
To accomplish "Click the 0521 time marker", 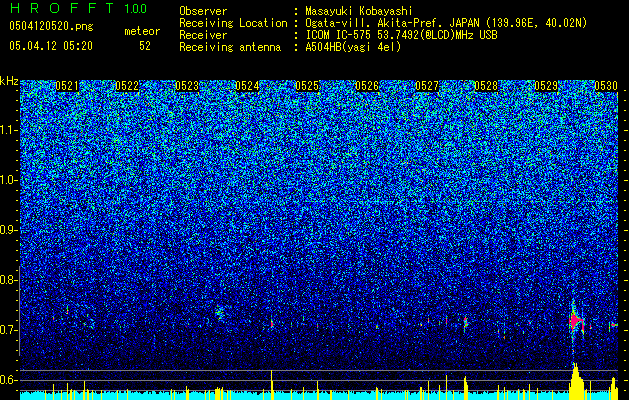I will tap(67, 86).
